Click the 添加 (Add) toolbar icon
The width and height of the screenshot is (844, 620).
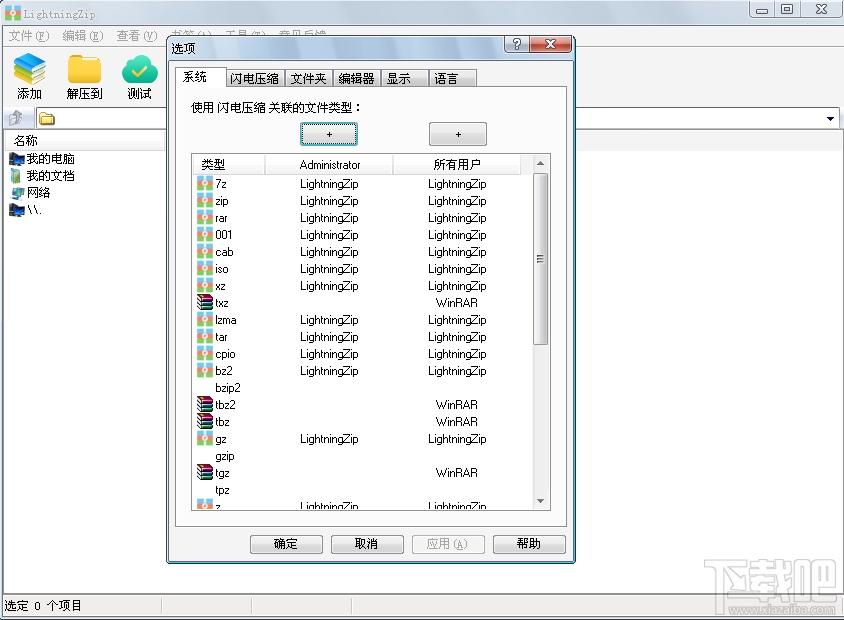click(30, 68)
